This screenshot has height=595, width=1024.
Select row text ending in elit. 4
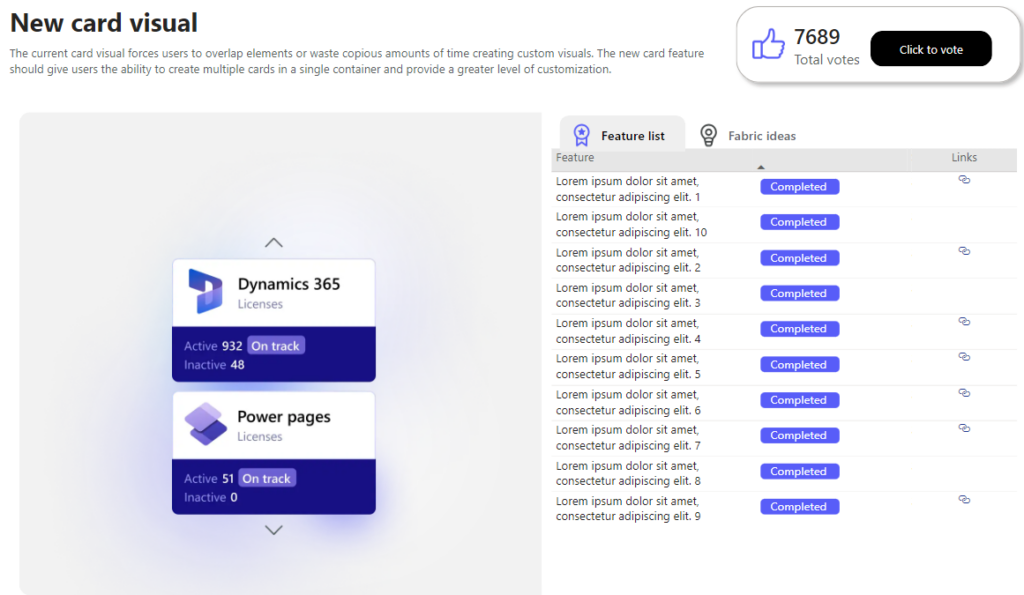(x=628, y=331)
